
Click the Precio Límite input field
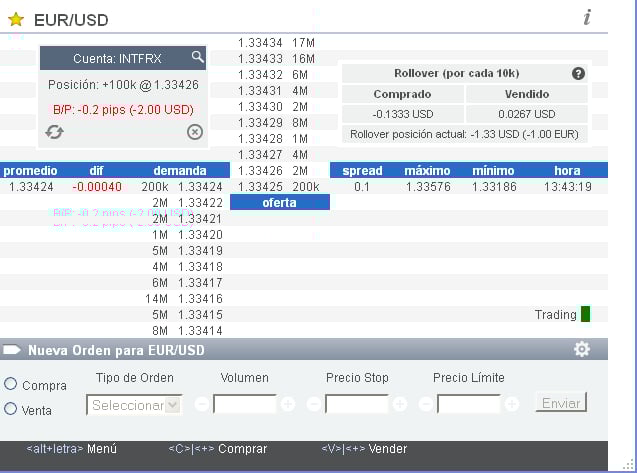point(468,404)
